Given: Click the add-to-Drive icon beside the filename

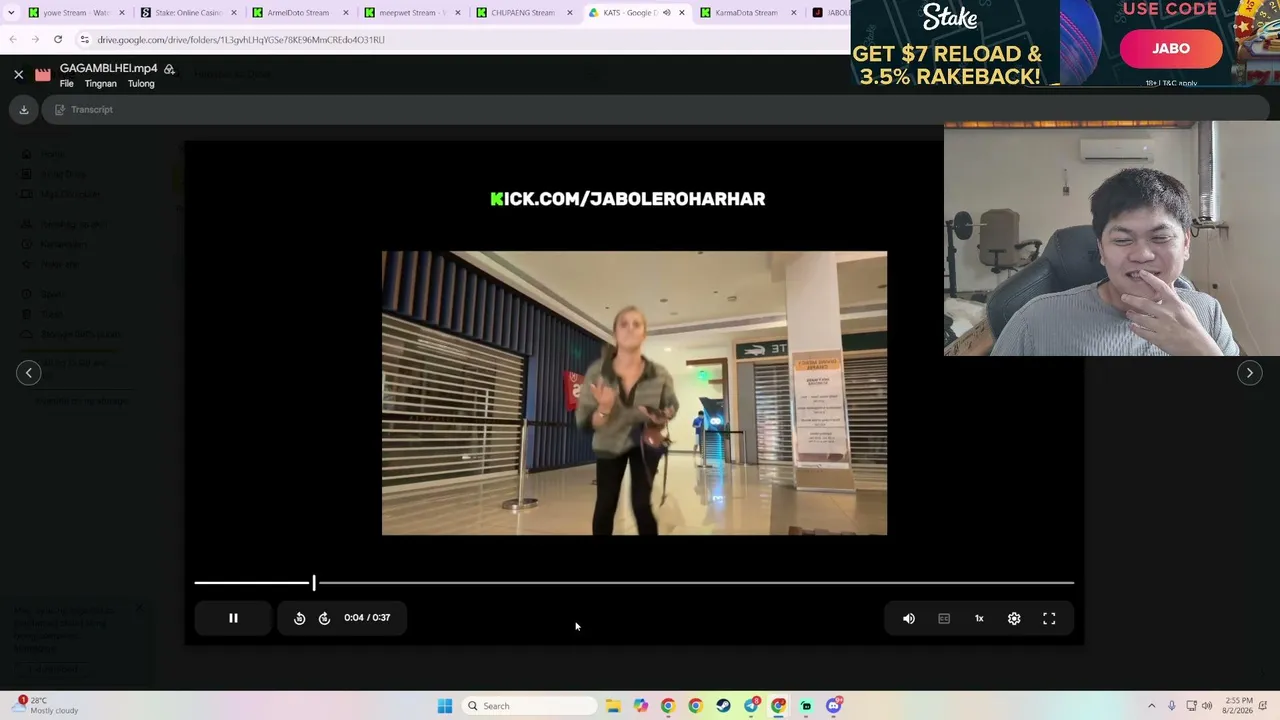Looking at the screenshot, I should [x=169, y=69].
